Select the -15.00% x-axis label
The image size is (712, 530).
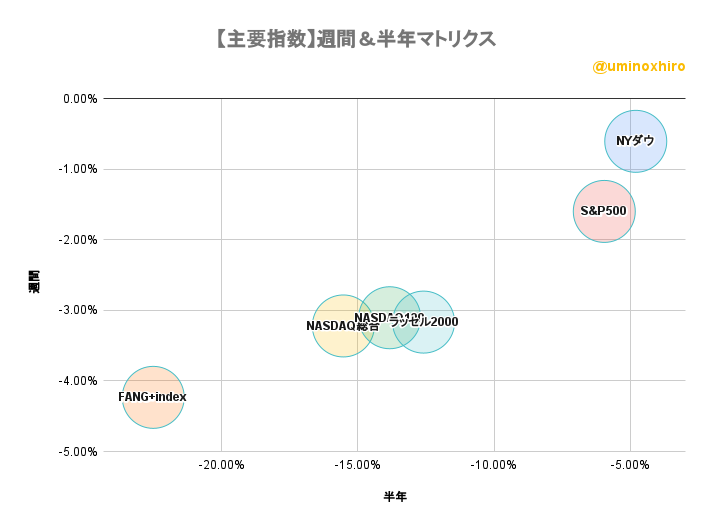click(x=357, y=465)
